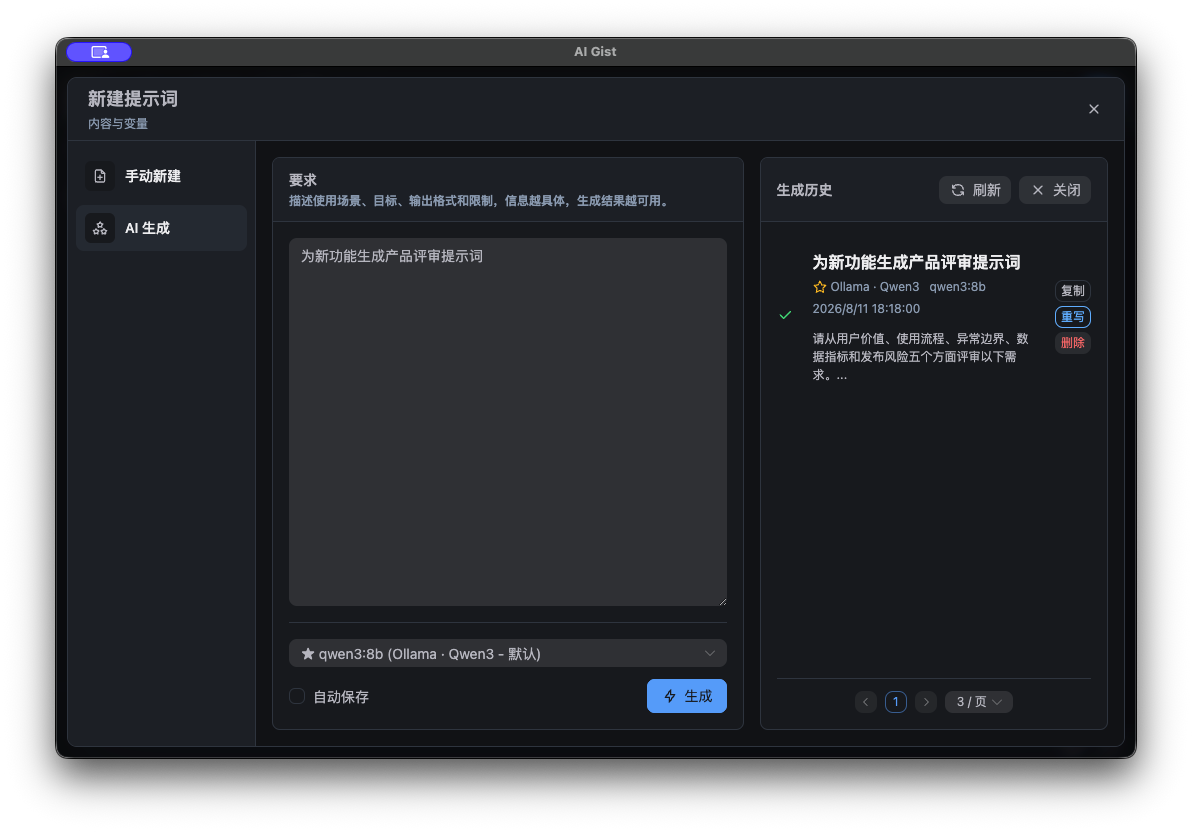The width and height of the screenshot is (1192, 832).
Task: Click the 手动新建 document-plus icon
Action: coord(100,176)
